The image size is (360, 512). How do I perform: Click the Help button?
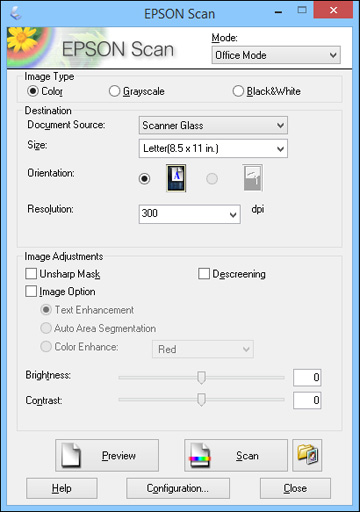pos(62,488)
